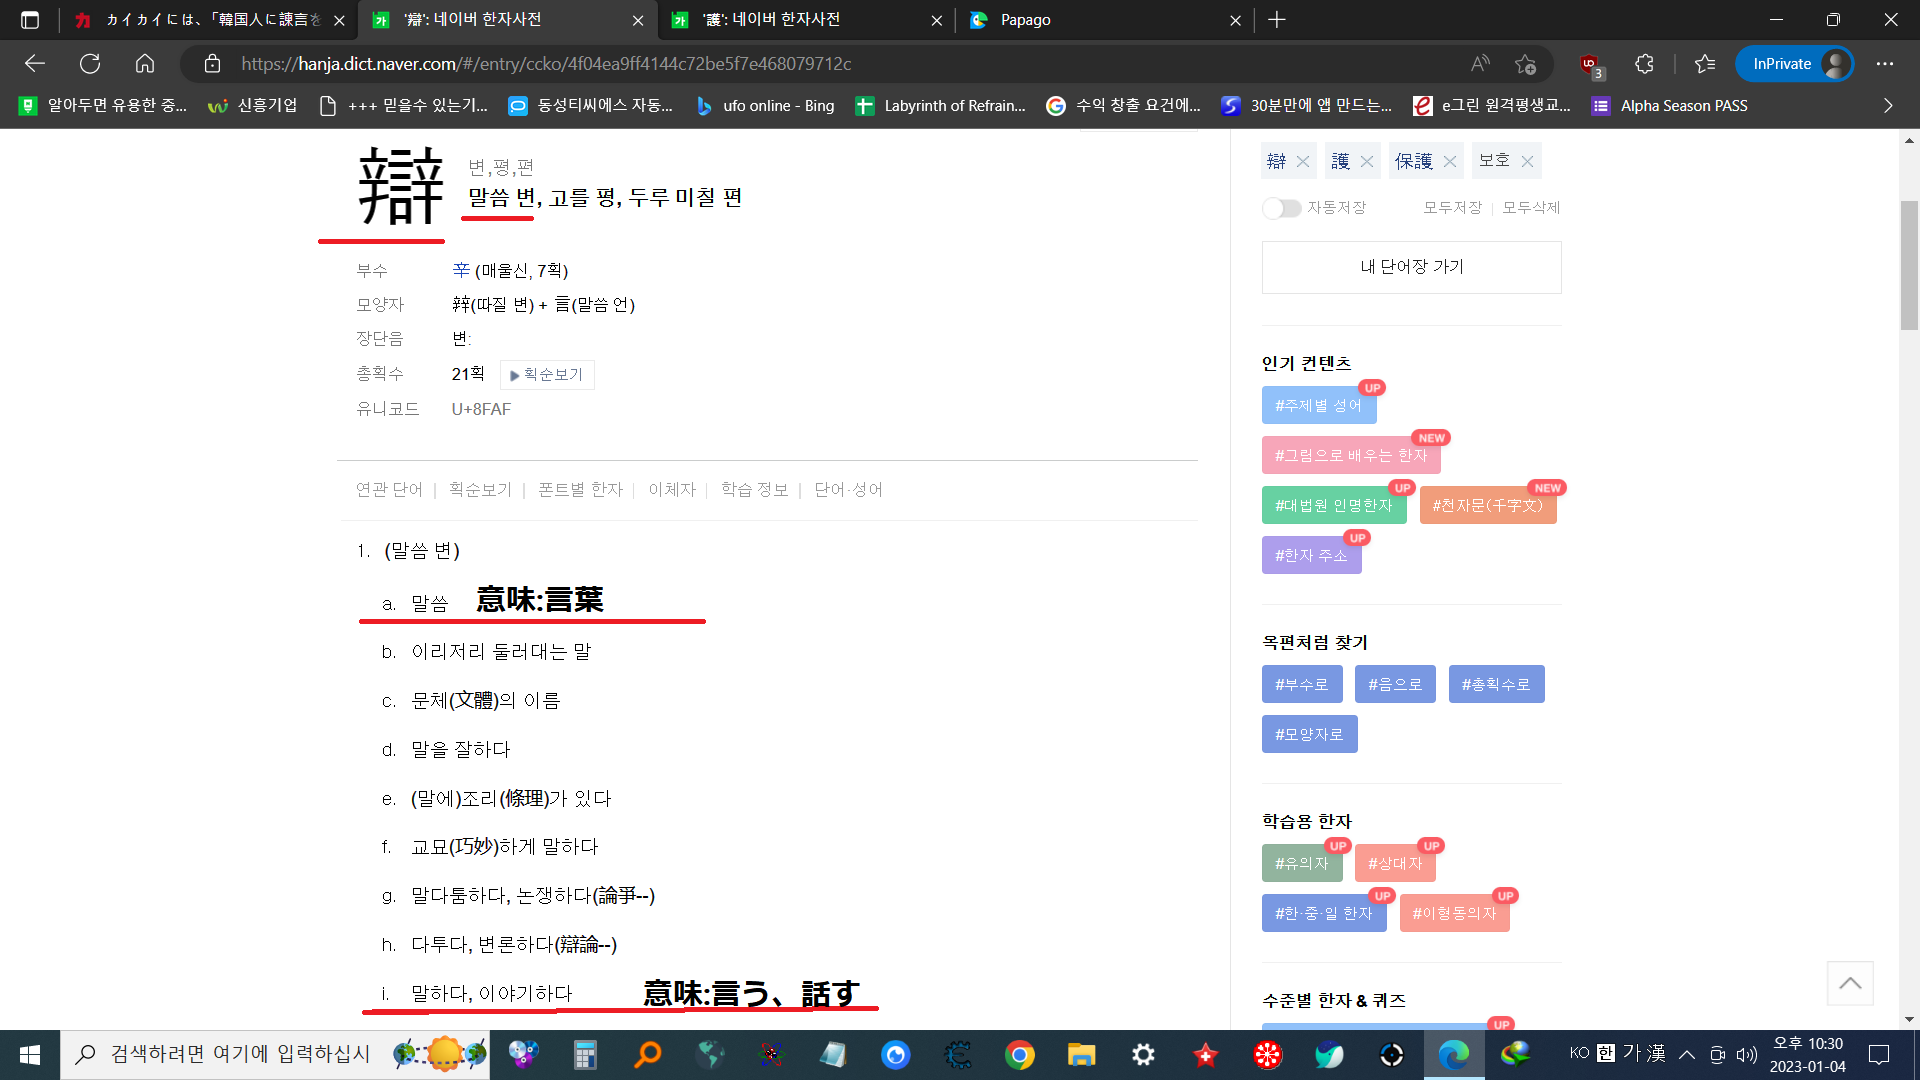Screen dimensions: 1920x1080
Task: Click the browser home icon
Action: point(145,64)
